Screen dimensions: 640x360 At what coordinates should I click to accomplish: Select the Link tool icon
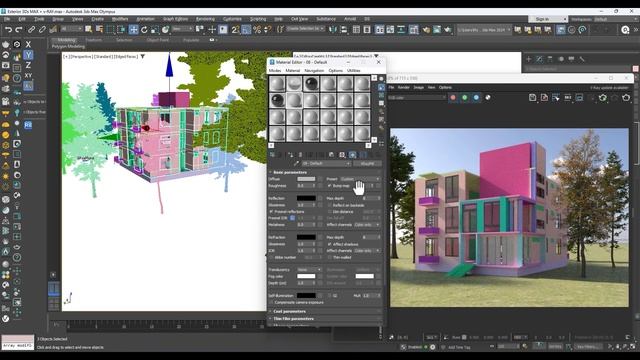(31, 29)
